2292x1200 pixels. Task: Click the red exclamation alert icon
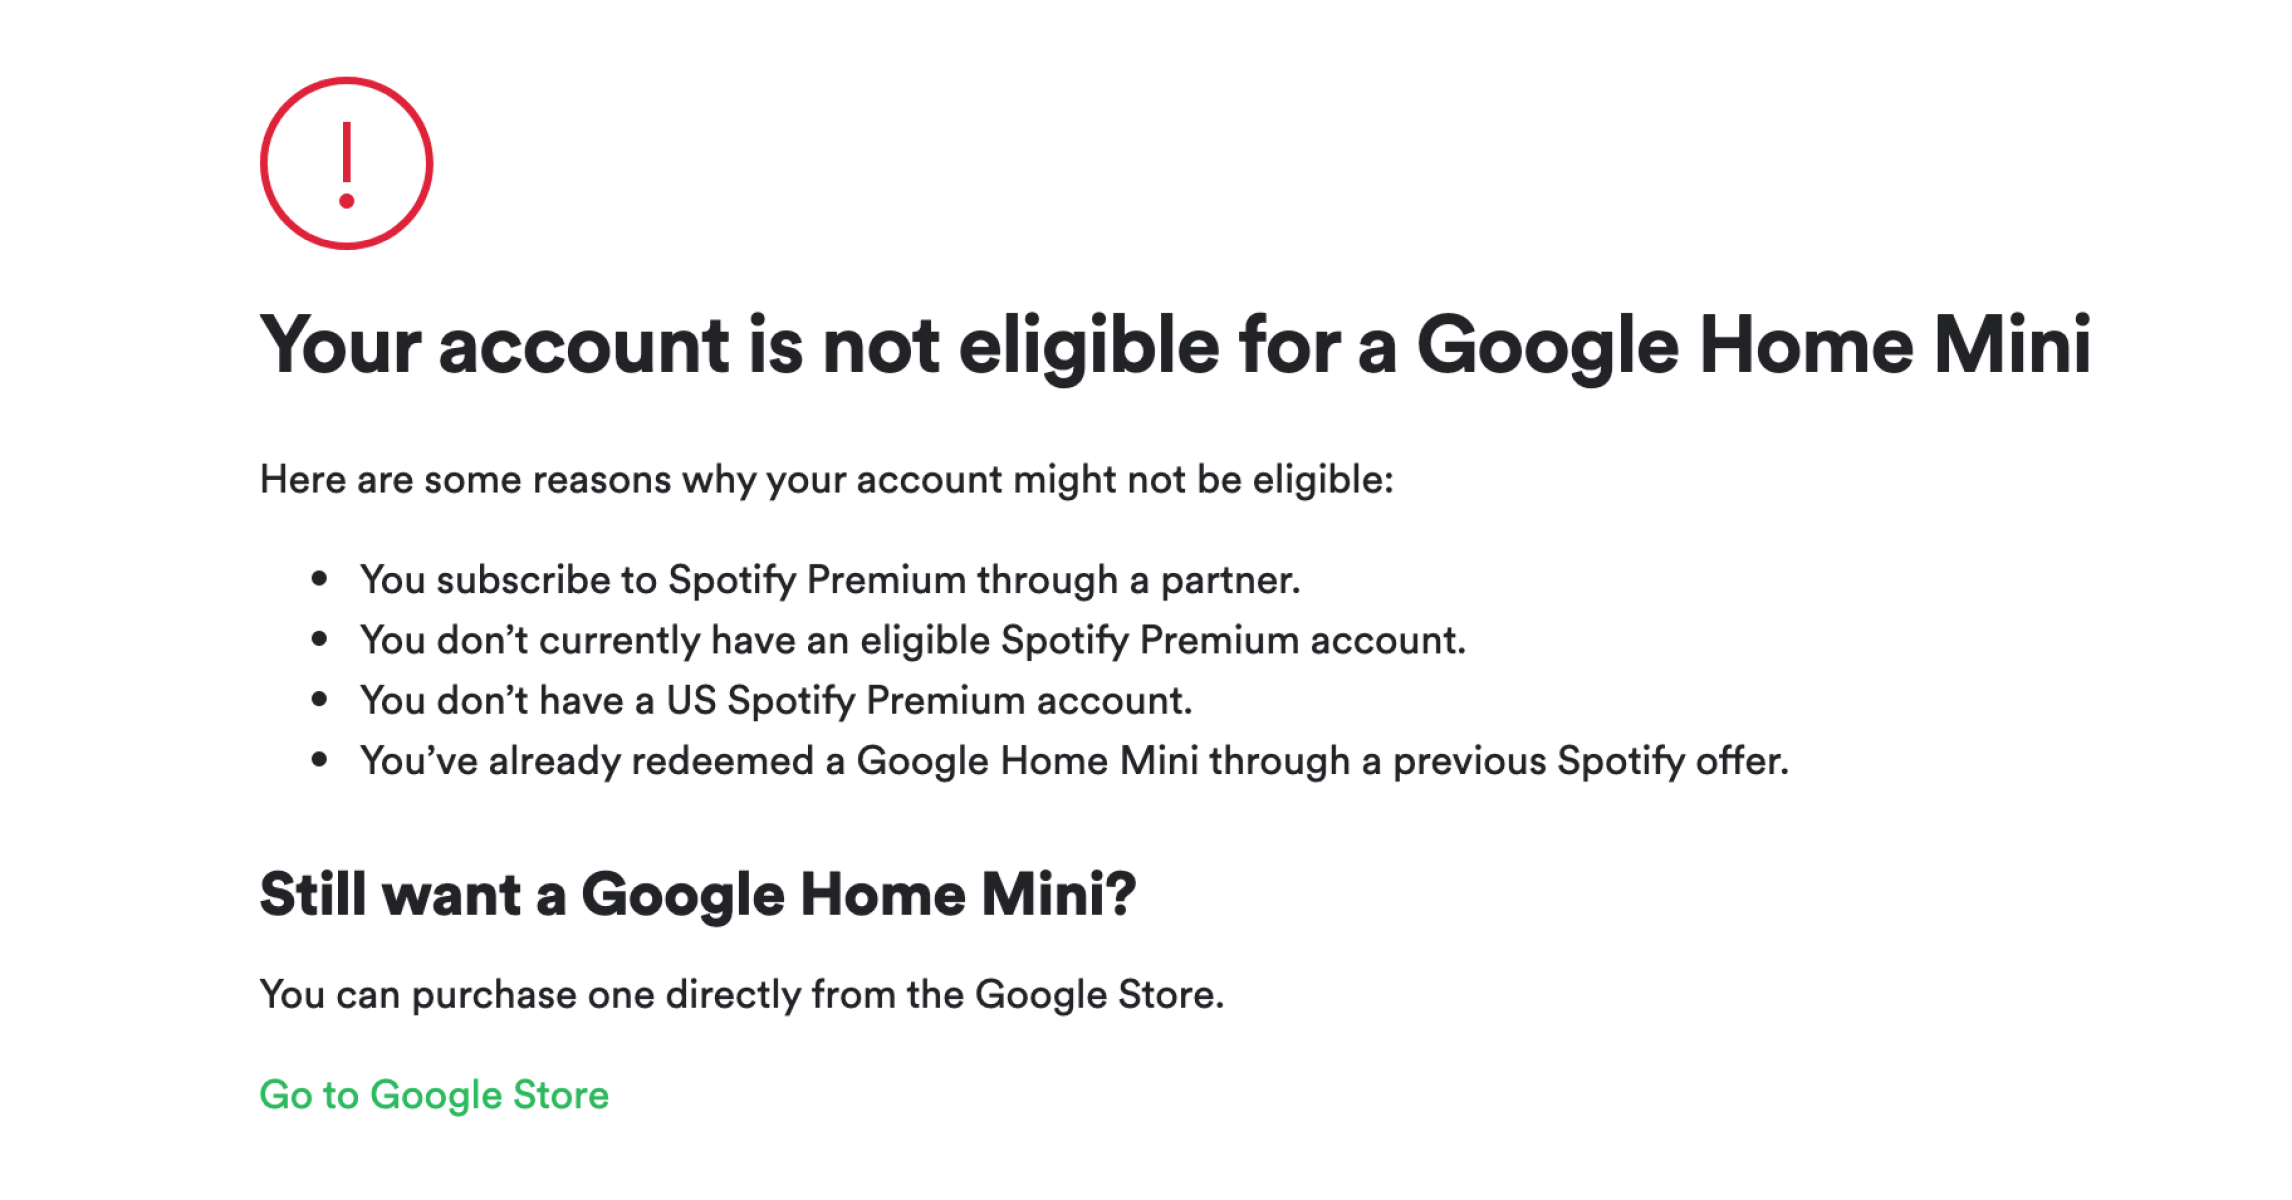pos(346,163)
